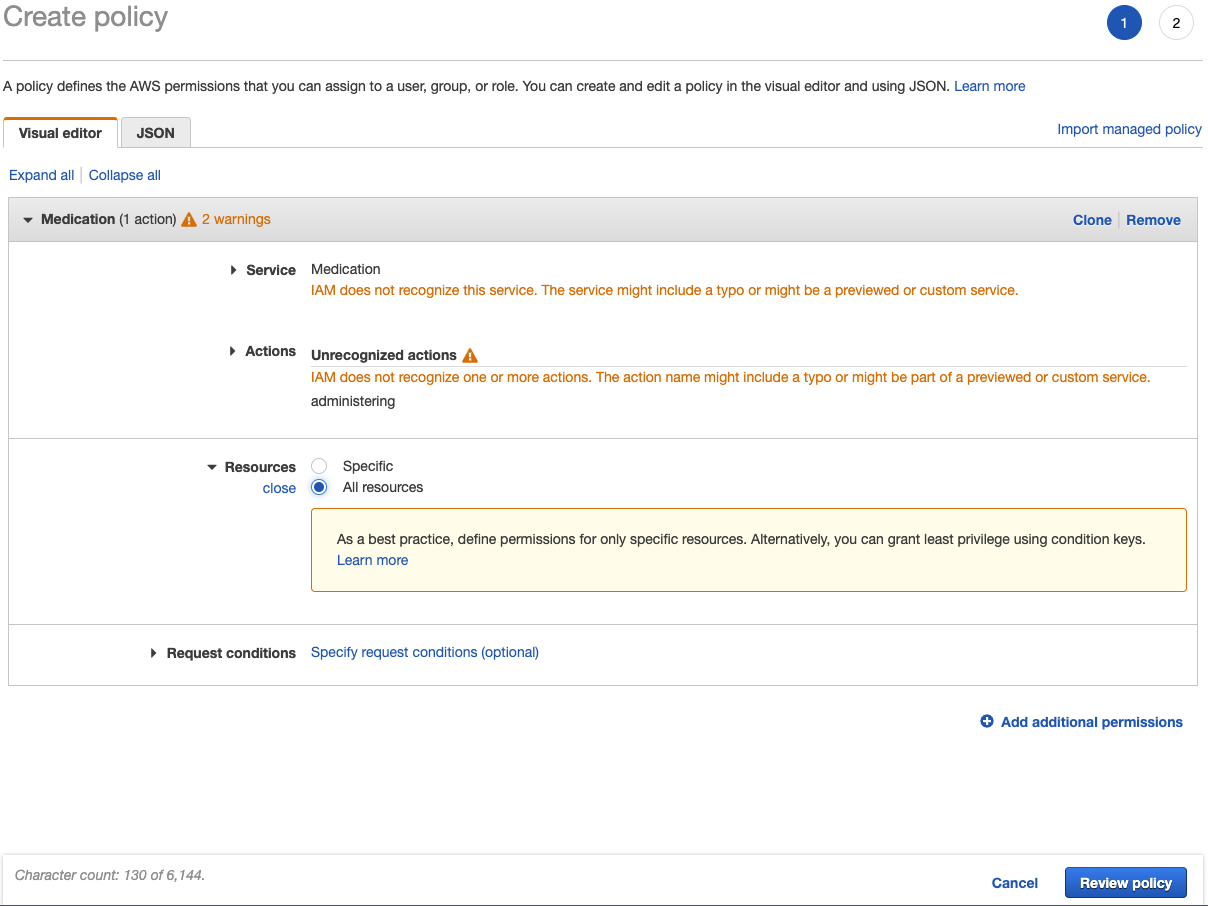Select the All resources radio button
The width and height of the screenshot is (1208, 906).
(319, 487)
